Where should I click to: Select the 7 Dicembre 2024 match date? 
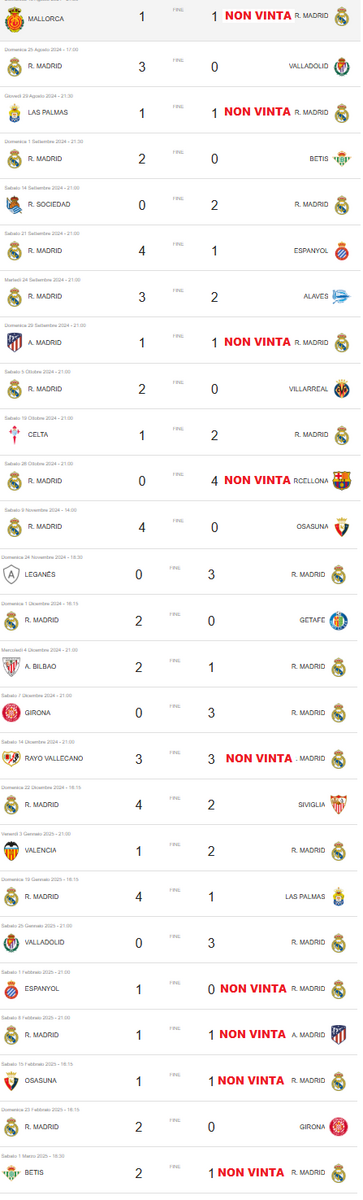[x=36, y=696]
